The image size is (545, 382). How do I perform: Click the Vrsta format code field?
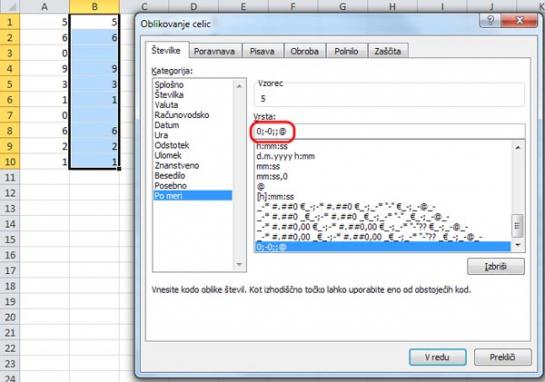pos(389,131)
